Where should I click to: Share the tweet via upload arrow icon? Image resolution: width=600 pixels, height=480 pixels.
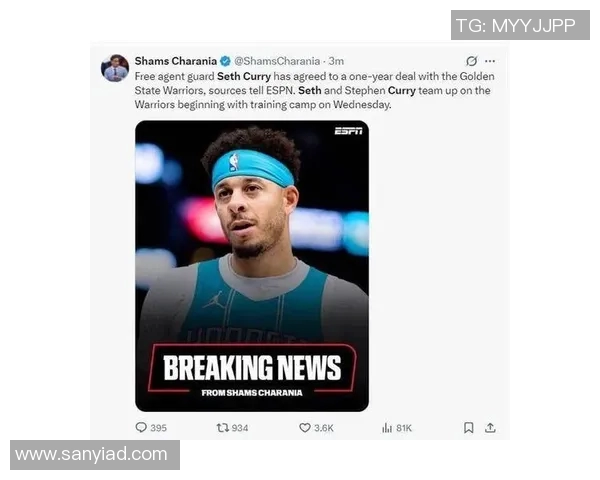490,428
